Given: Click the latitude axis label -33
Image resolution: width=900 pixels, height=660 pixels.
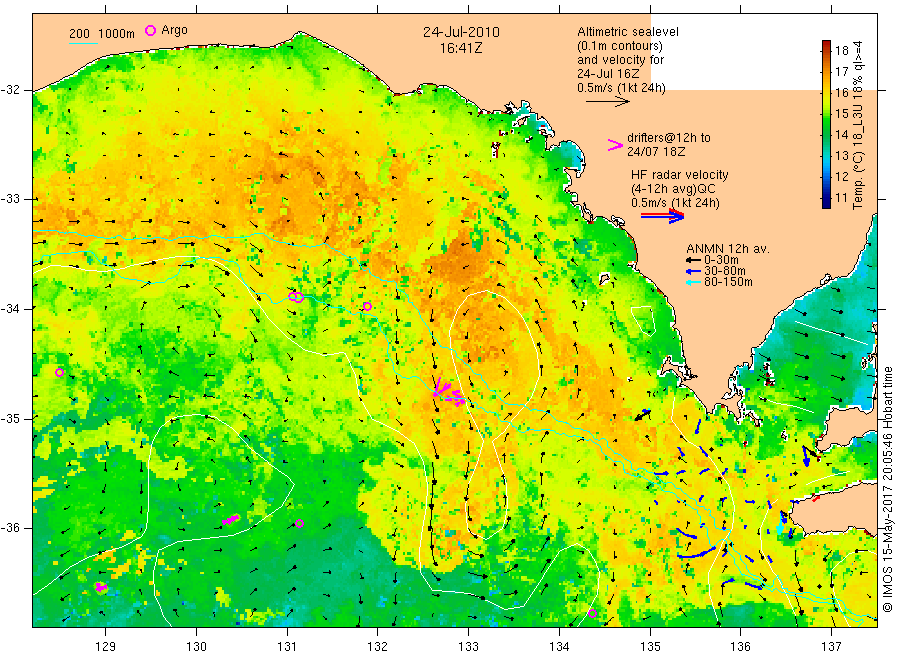Looking at the screenshot, I should (10, 199).
